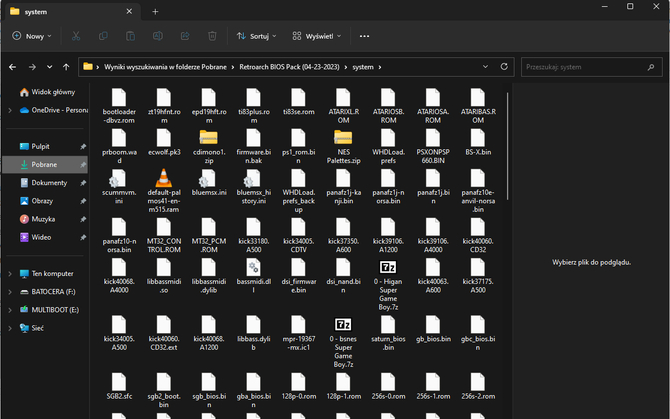670x419 pixels.
Task: Select the bluemsx_history.ini file
Action: click(254, 187)
